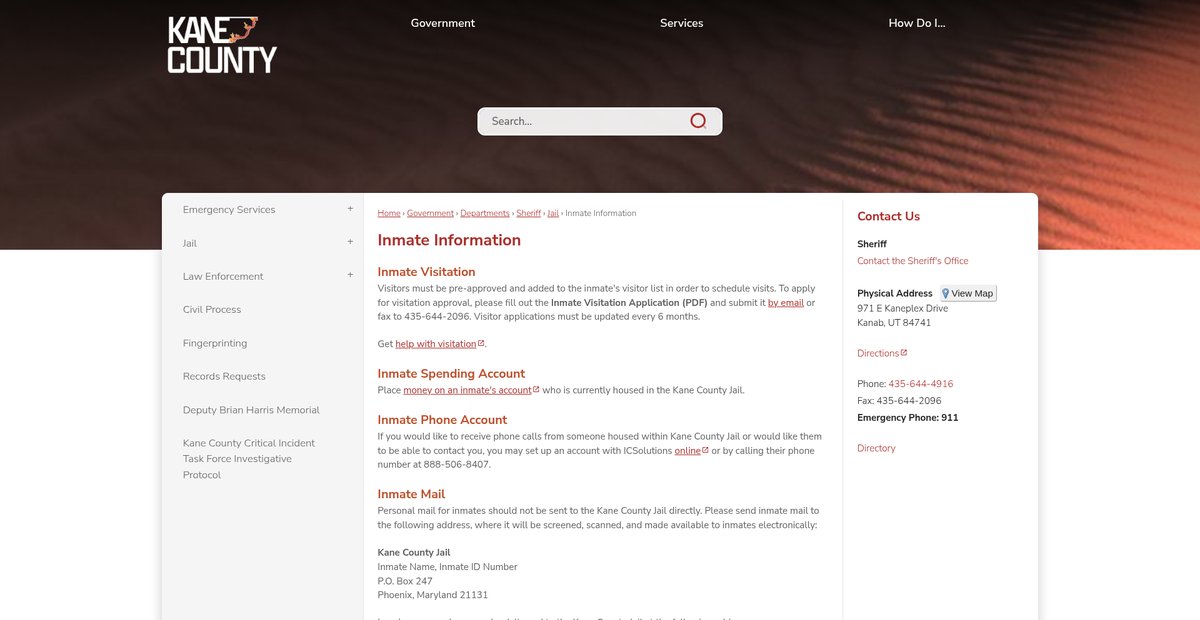The image size is (1200, 620).
Task: Expand the Jail sidebar section
Action: (350, 242)
